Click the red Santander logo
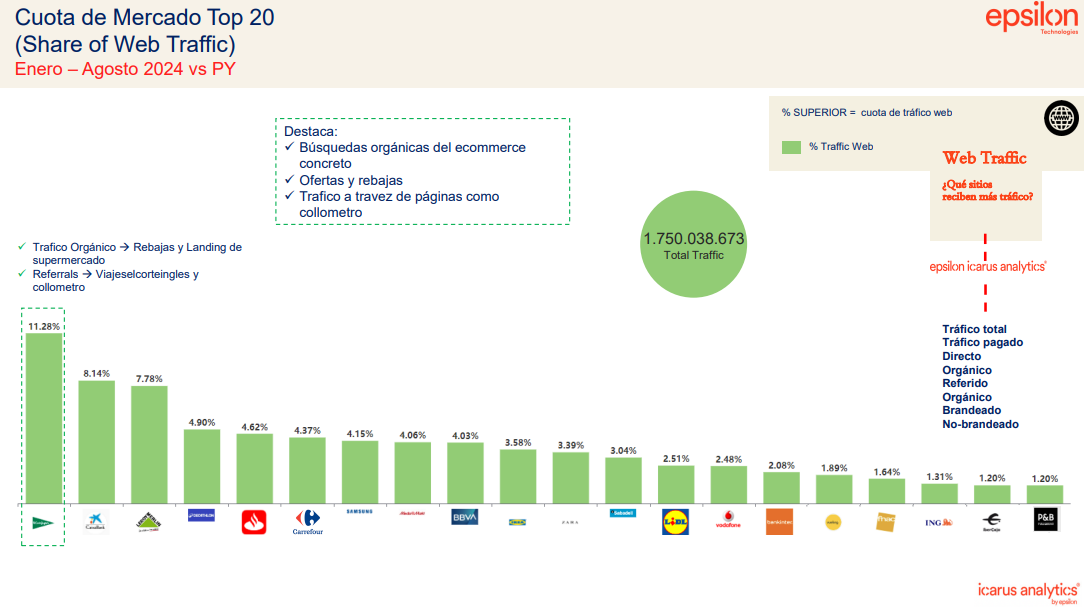 pos(254,522)
